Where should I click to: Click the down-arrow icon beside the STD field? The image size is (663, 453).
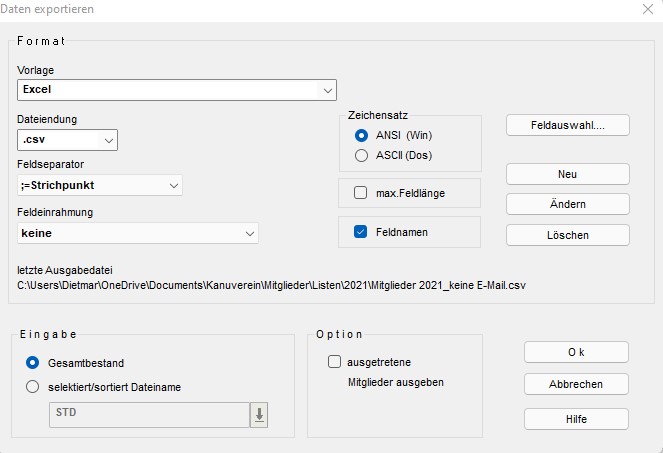(x=259, y=416)
